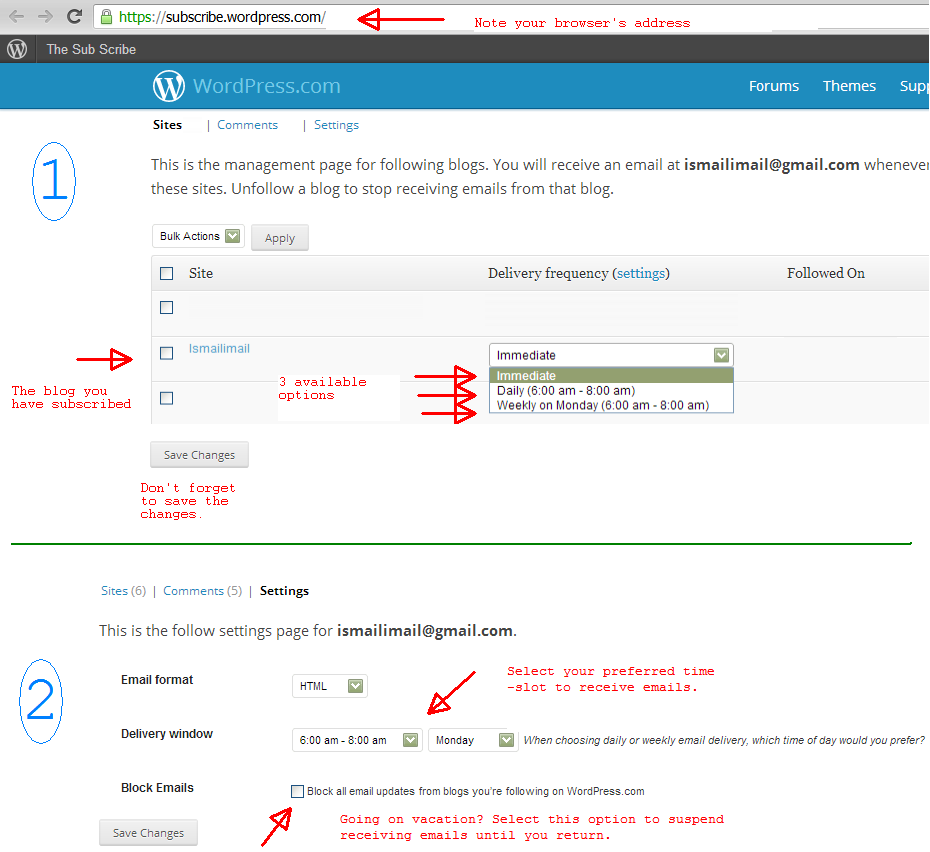The image size is (930, 852).
Task: Expand the Email format HTML dropdown
Action: point(330,686)
